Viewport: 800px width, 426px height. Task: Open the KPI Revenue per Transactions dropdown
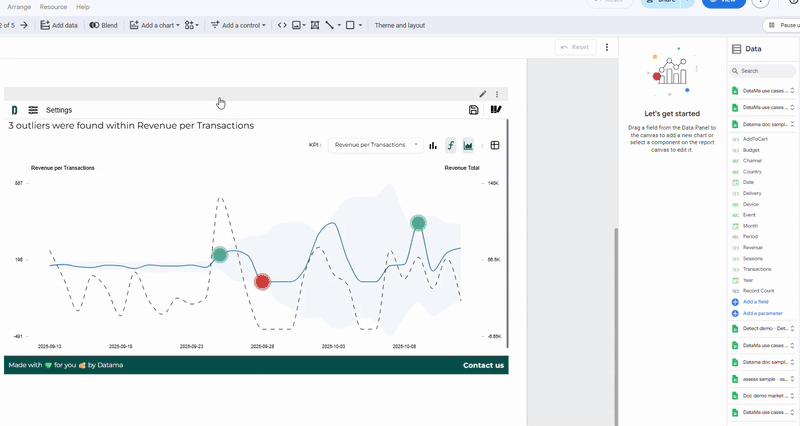[376, 145]
